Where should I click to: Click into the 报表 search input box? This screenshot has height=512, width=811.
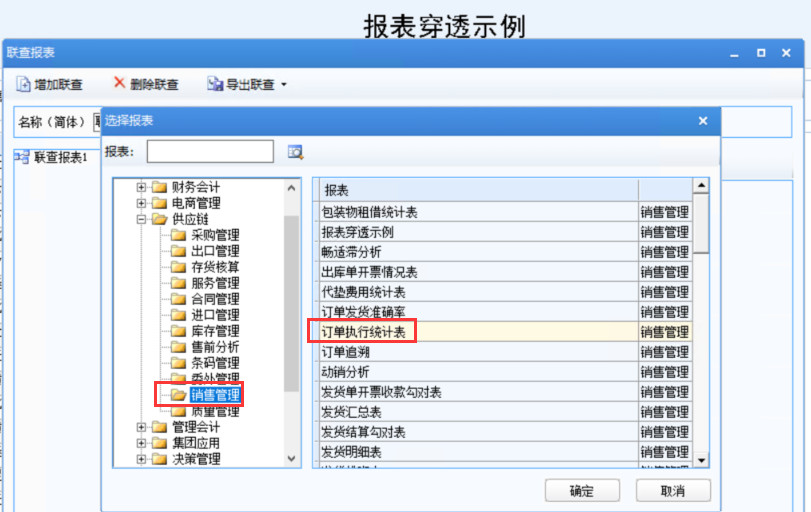click(210, 152)
